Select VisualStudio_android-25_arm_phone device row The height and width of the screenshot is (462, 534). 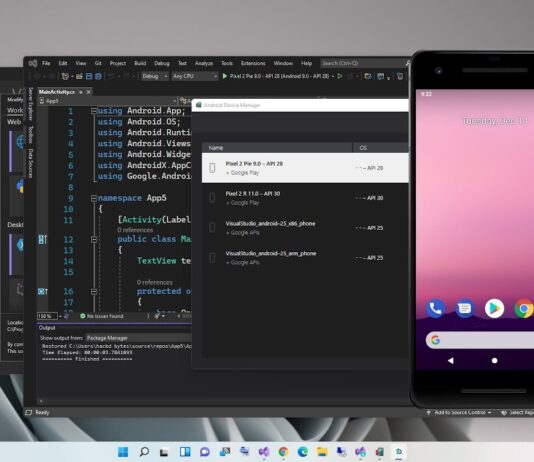click(x=305, y=258)
